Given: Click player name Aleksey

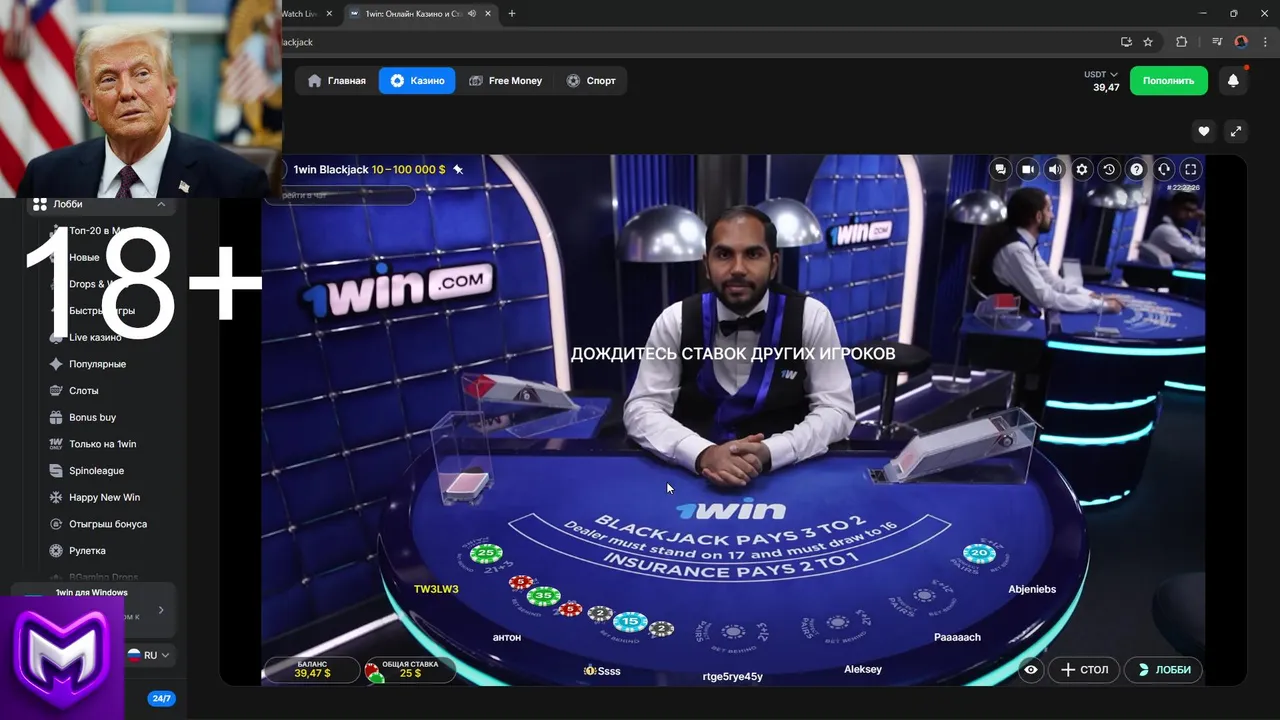Looking at the screenshot, I should tap(863, 669).
